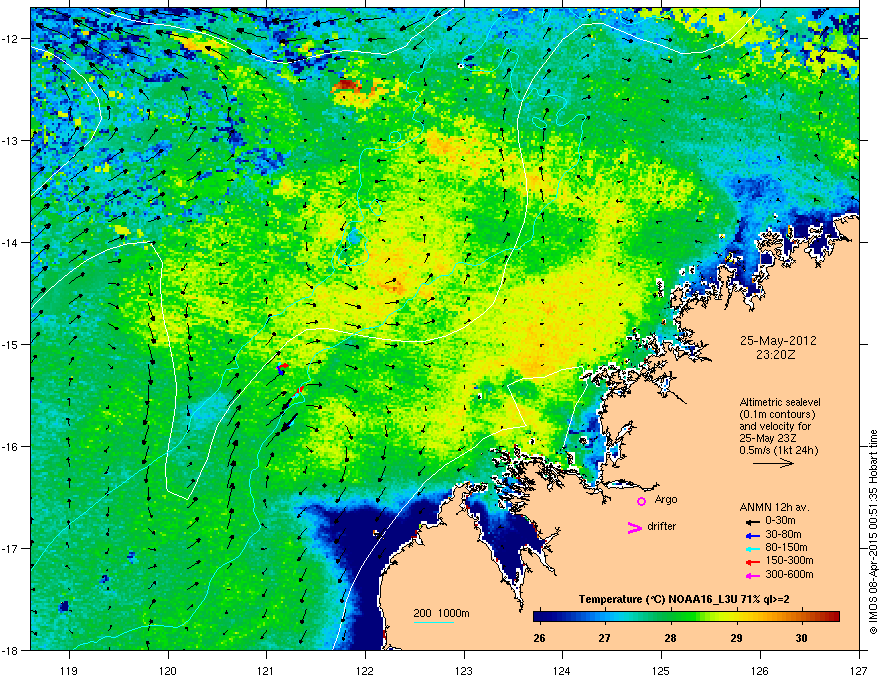Click the longitude axis label 124
This screenshot has width=880, height=680.
click(x=563, y=670)
